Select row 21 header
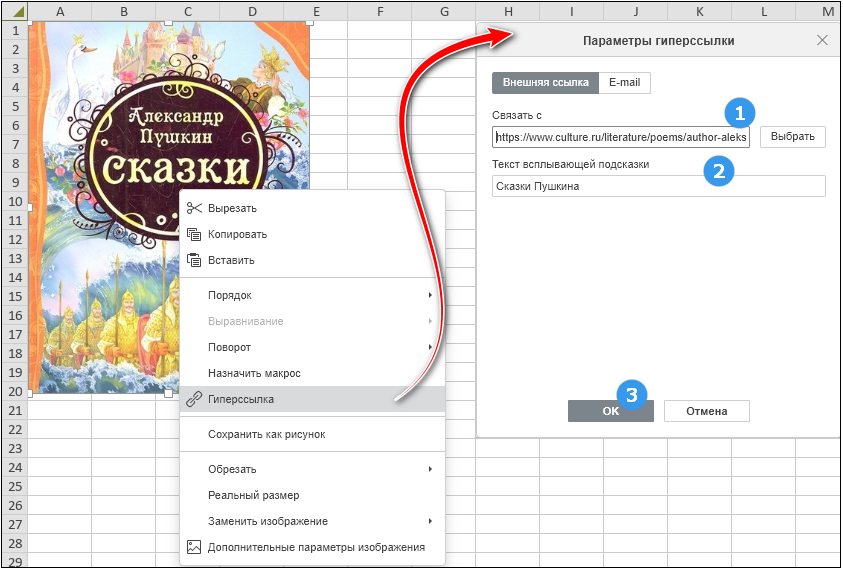The image size is (843, 569). point(15,410)
